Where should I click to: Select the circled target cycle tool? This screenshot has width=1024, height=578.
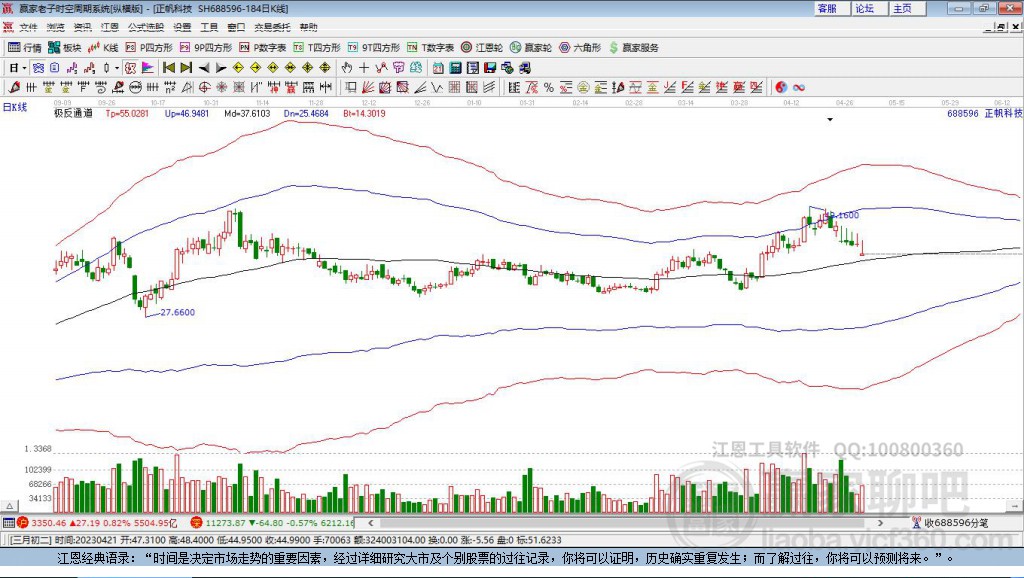204,87
